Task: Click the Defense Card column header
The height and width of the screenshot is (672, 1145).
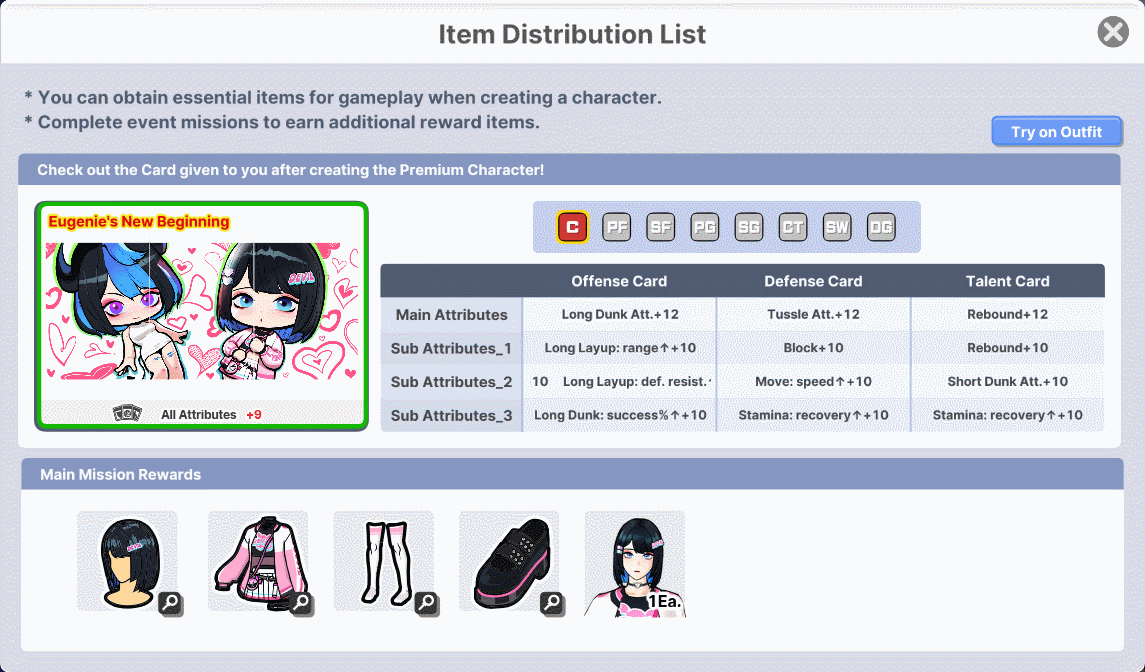Action: (x=813, y=281)
